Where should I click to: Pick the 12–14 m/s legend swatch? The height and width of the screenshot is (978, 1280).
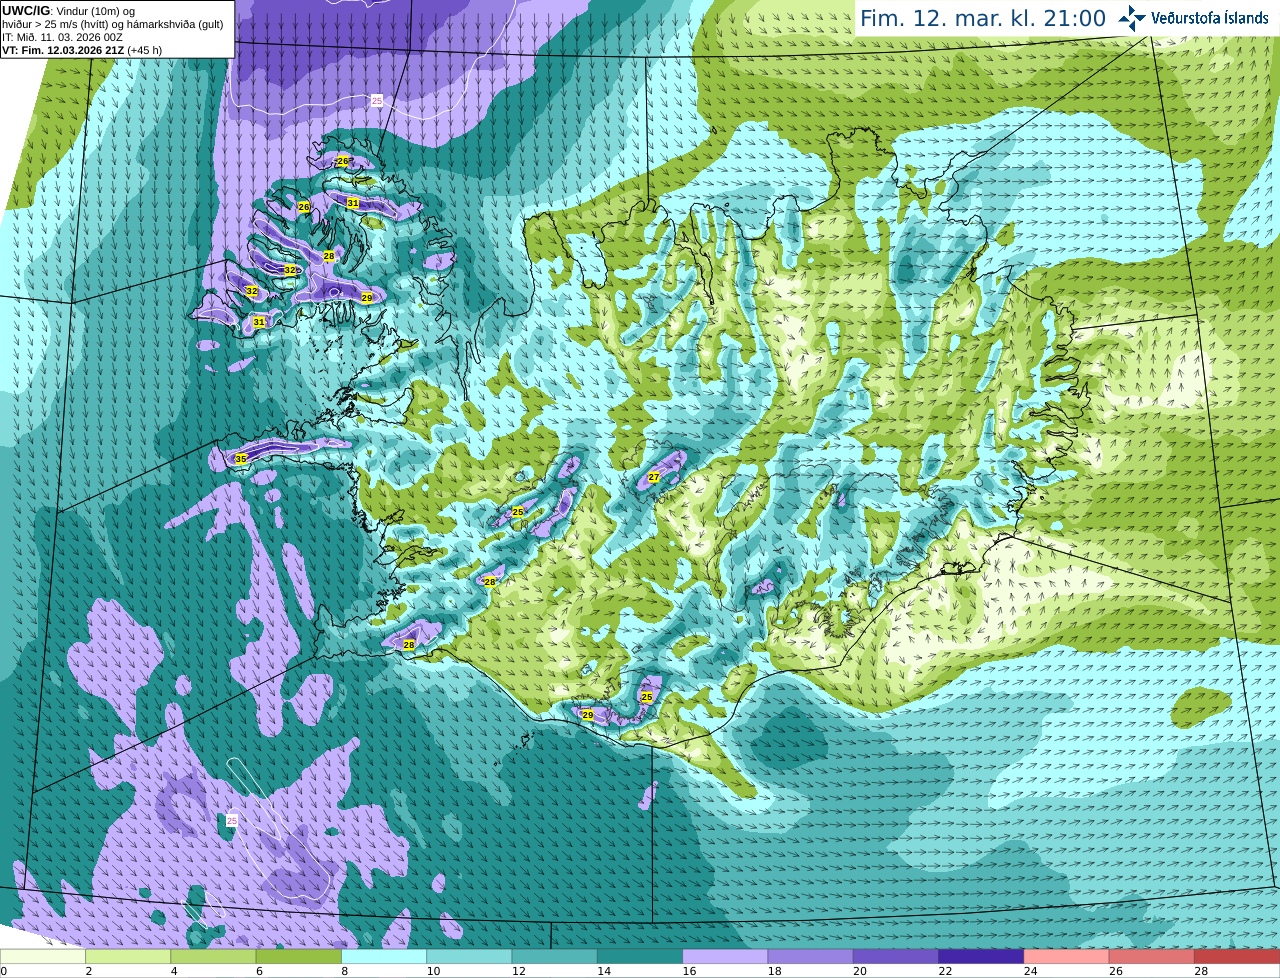(555, 956)
